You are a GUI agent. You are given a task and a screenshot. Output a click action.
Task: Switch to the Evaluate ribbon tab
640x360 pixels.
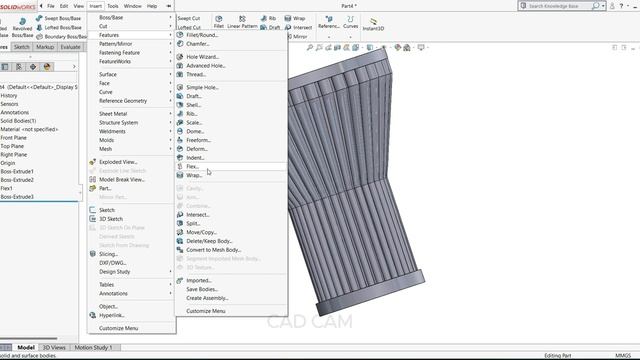pyautogui.click(x=70, y=47)
